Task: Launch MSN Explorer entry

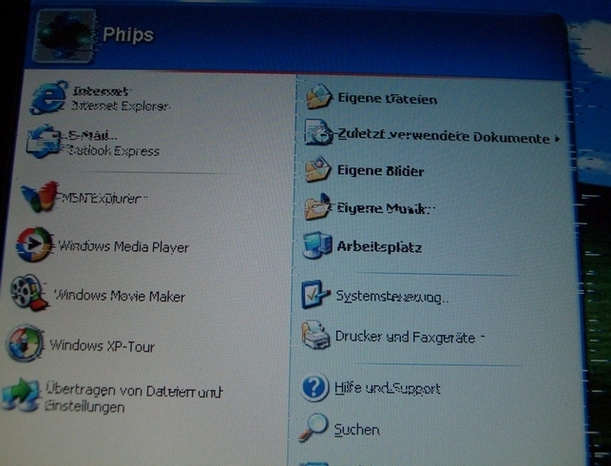Action: 104,199
